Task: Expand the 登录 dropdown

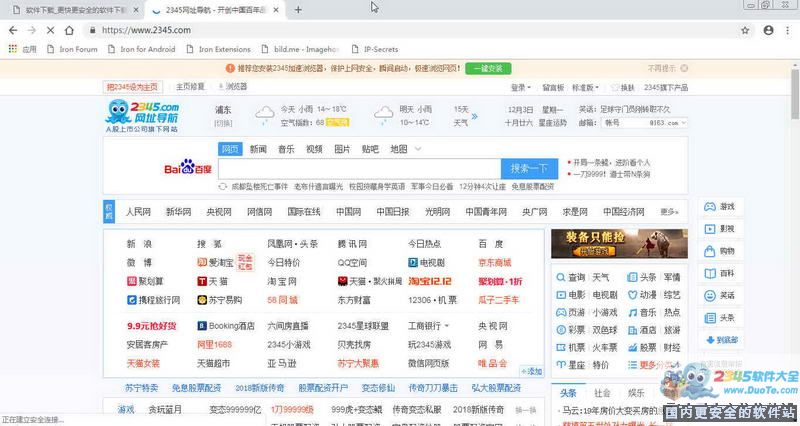Action: [x=520, y=88]
